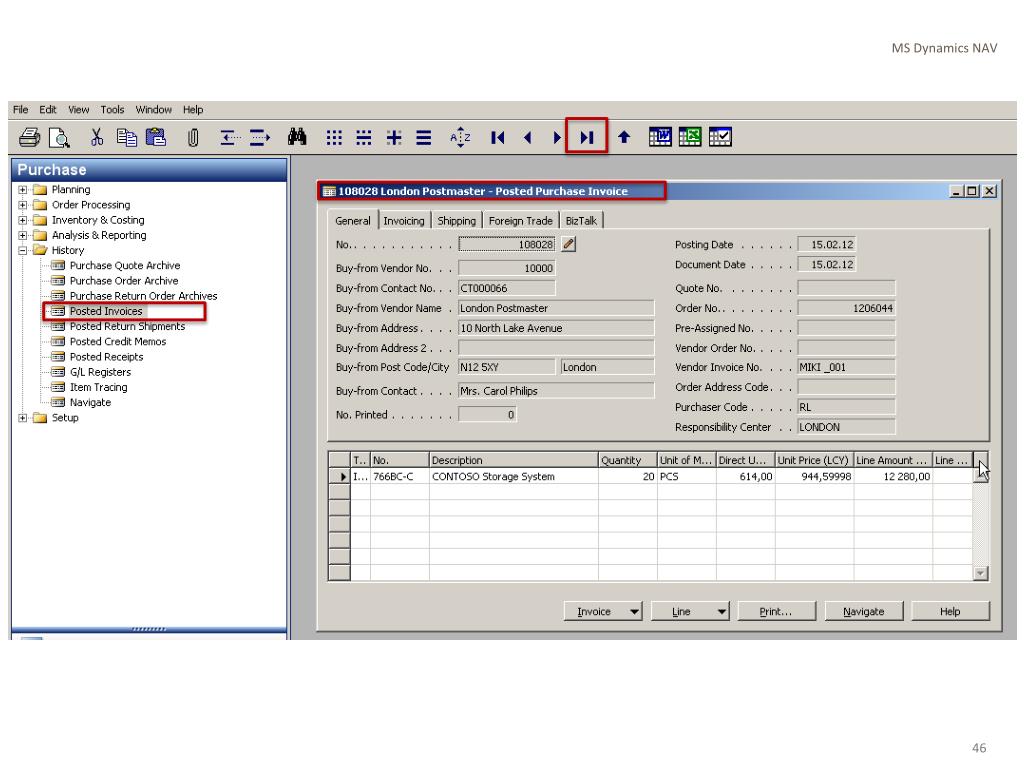Click the Table Filter icon
Screen dimensions: 1024x768
point(364,137)
